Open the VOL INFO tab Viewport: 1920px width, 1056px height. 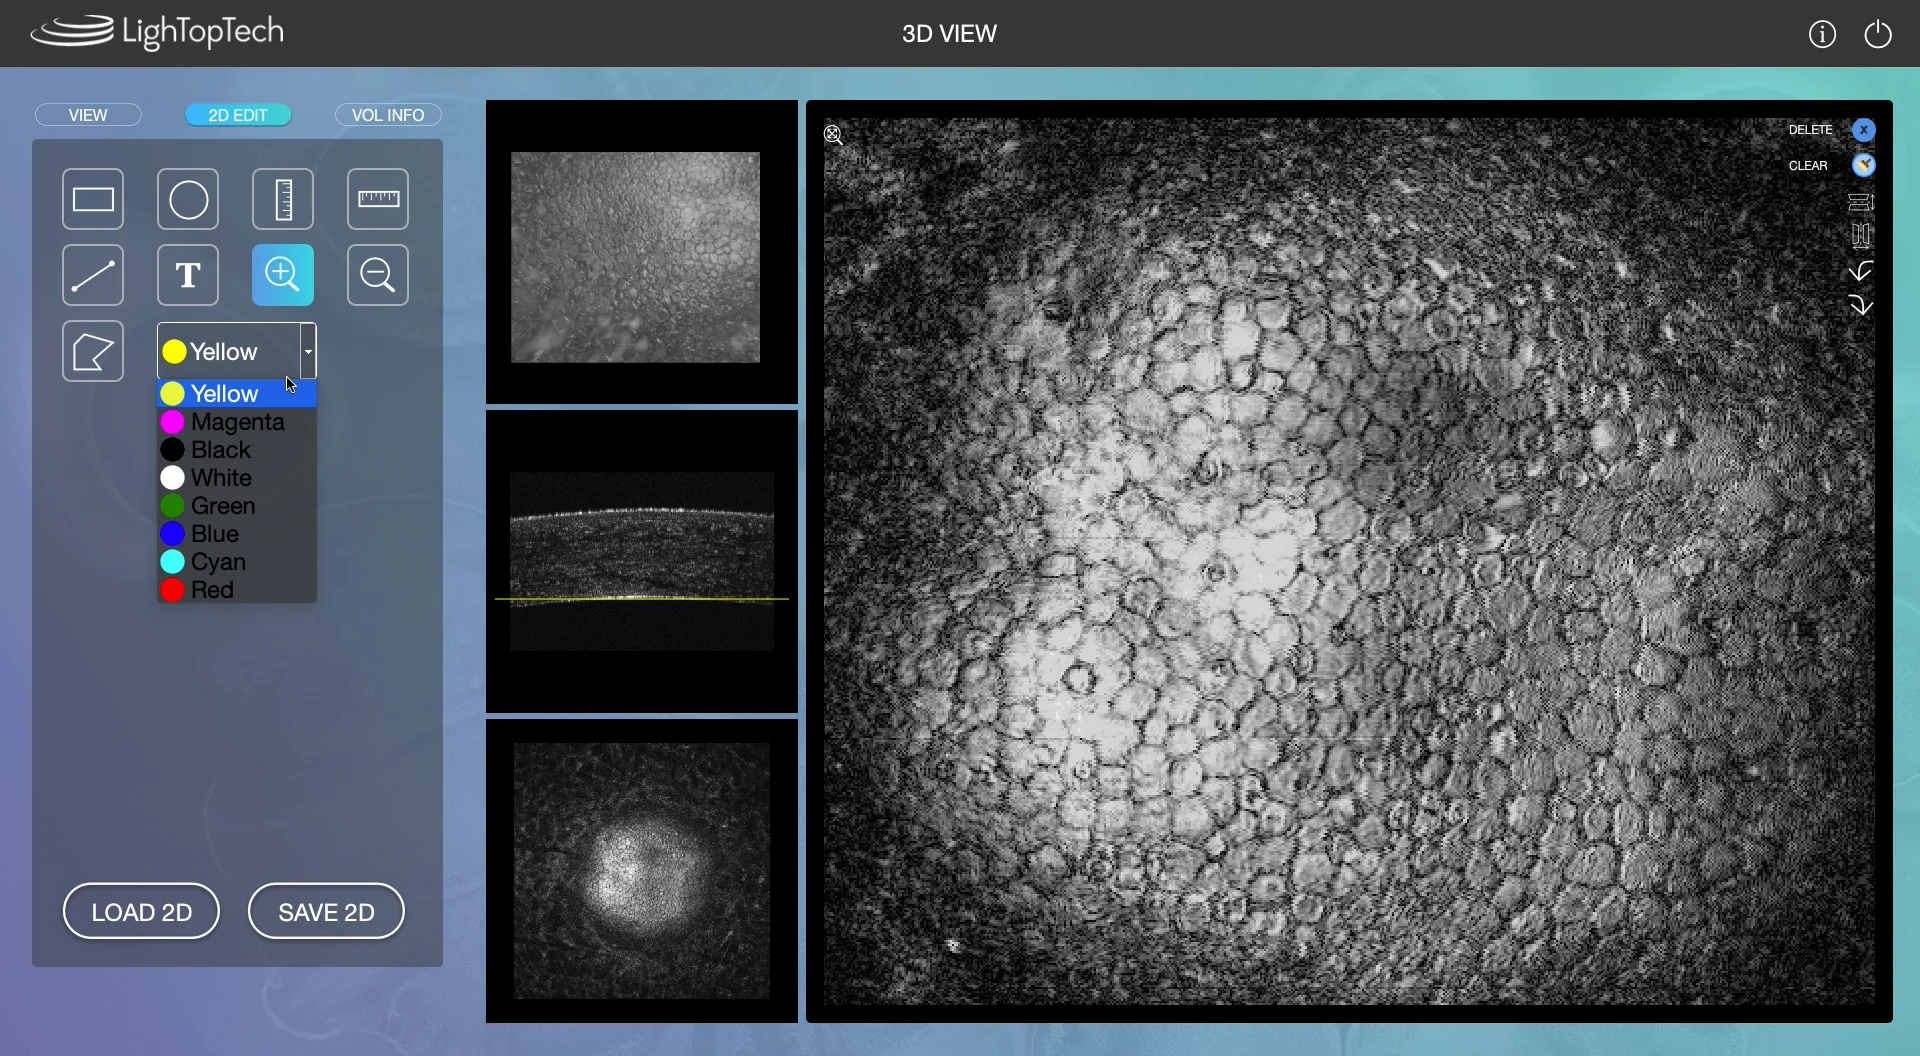(387, 114)
